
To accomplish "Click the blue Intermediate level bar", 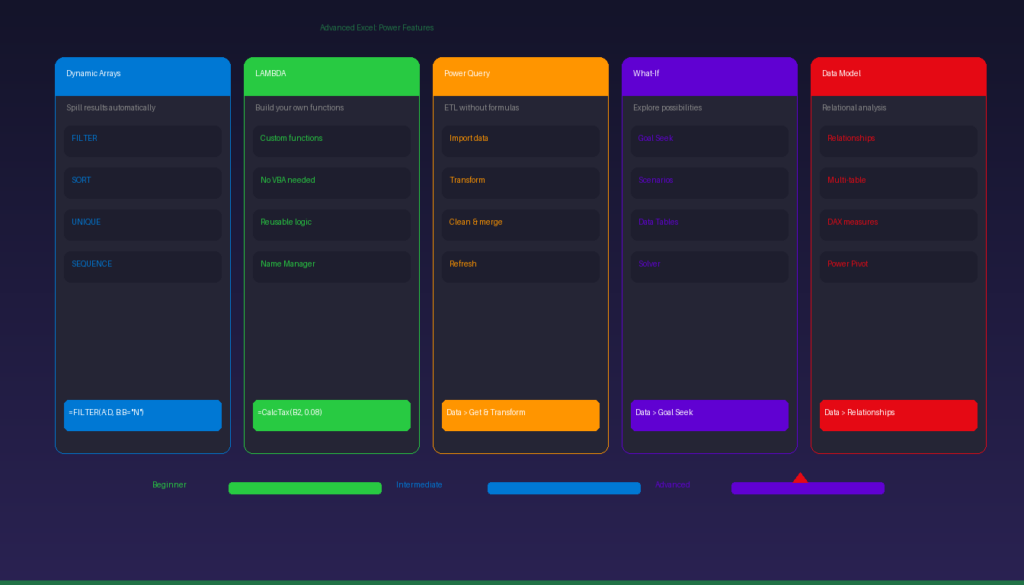I will point(564,488).
